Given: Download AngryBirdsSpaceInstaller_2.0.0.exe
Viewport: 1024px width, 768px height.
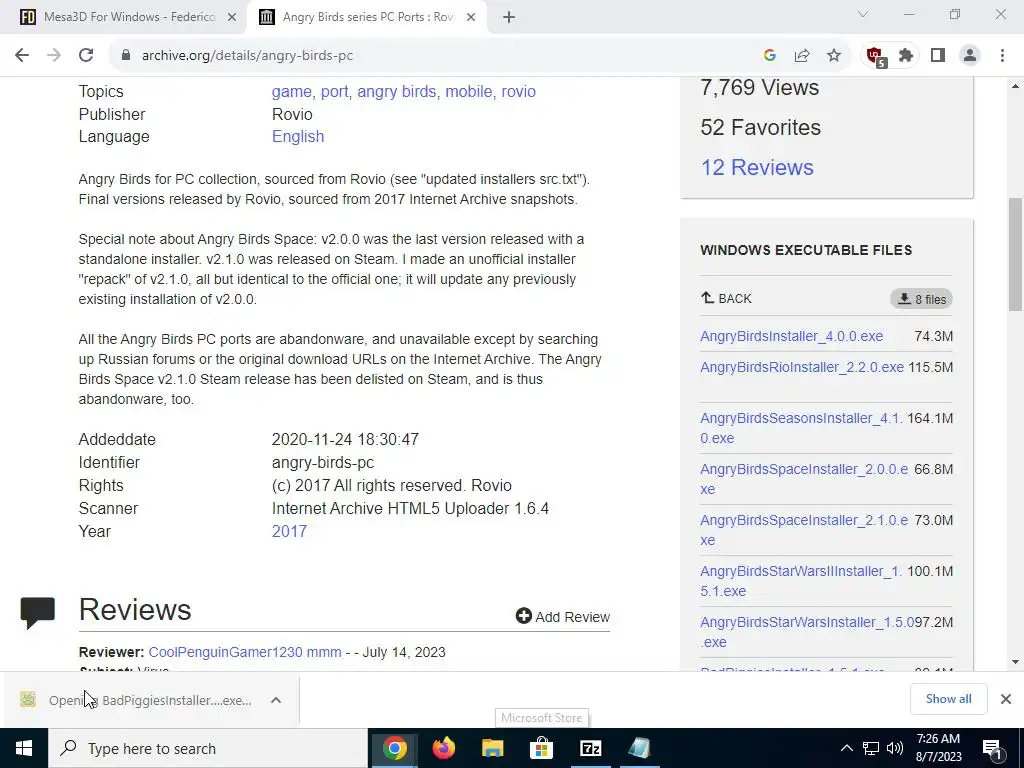Looking at the screenshot, I should (x=804, y=479).
